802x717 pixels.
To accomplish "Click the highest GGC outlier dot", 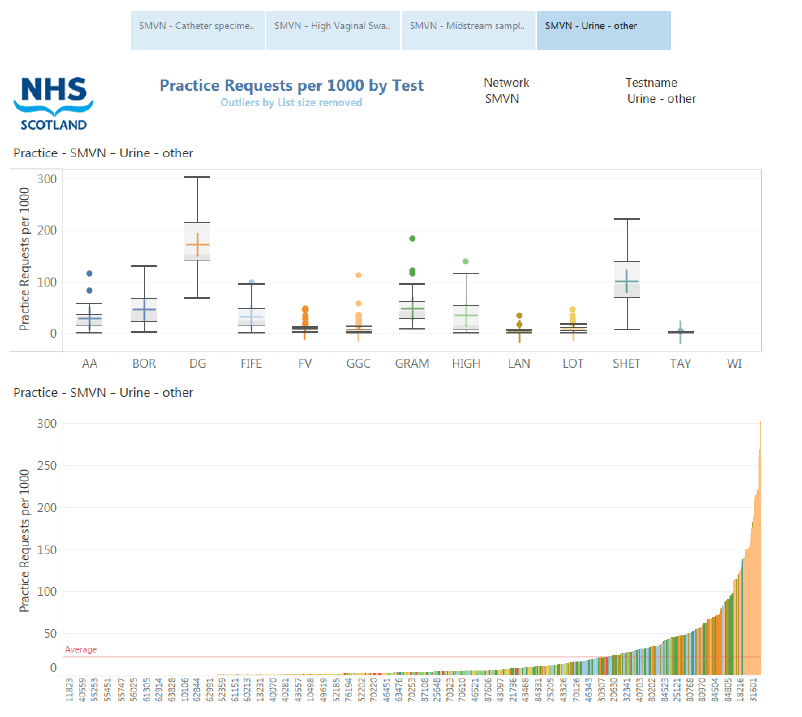I will click(x=359, y=275).
